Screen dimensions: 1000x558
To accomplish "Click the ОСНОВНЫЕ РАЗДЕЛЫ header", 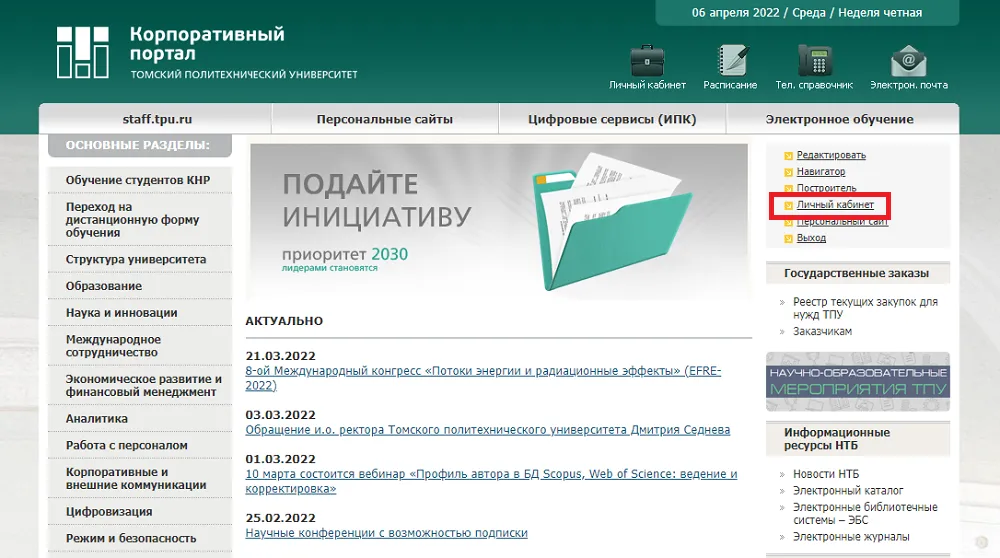I will click(x=138, y=145).
